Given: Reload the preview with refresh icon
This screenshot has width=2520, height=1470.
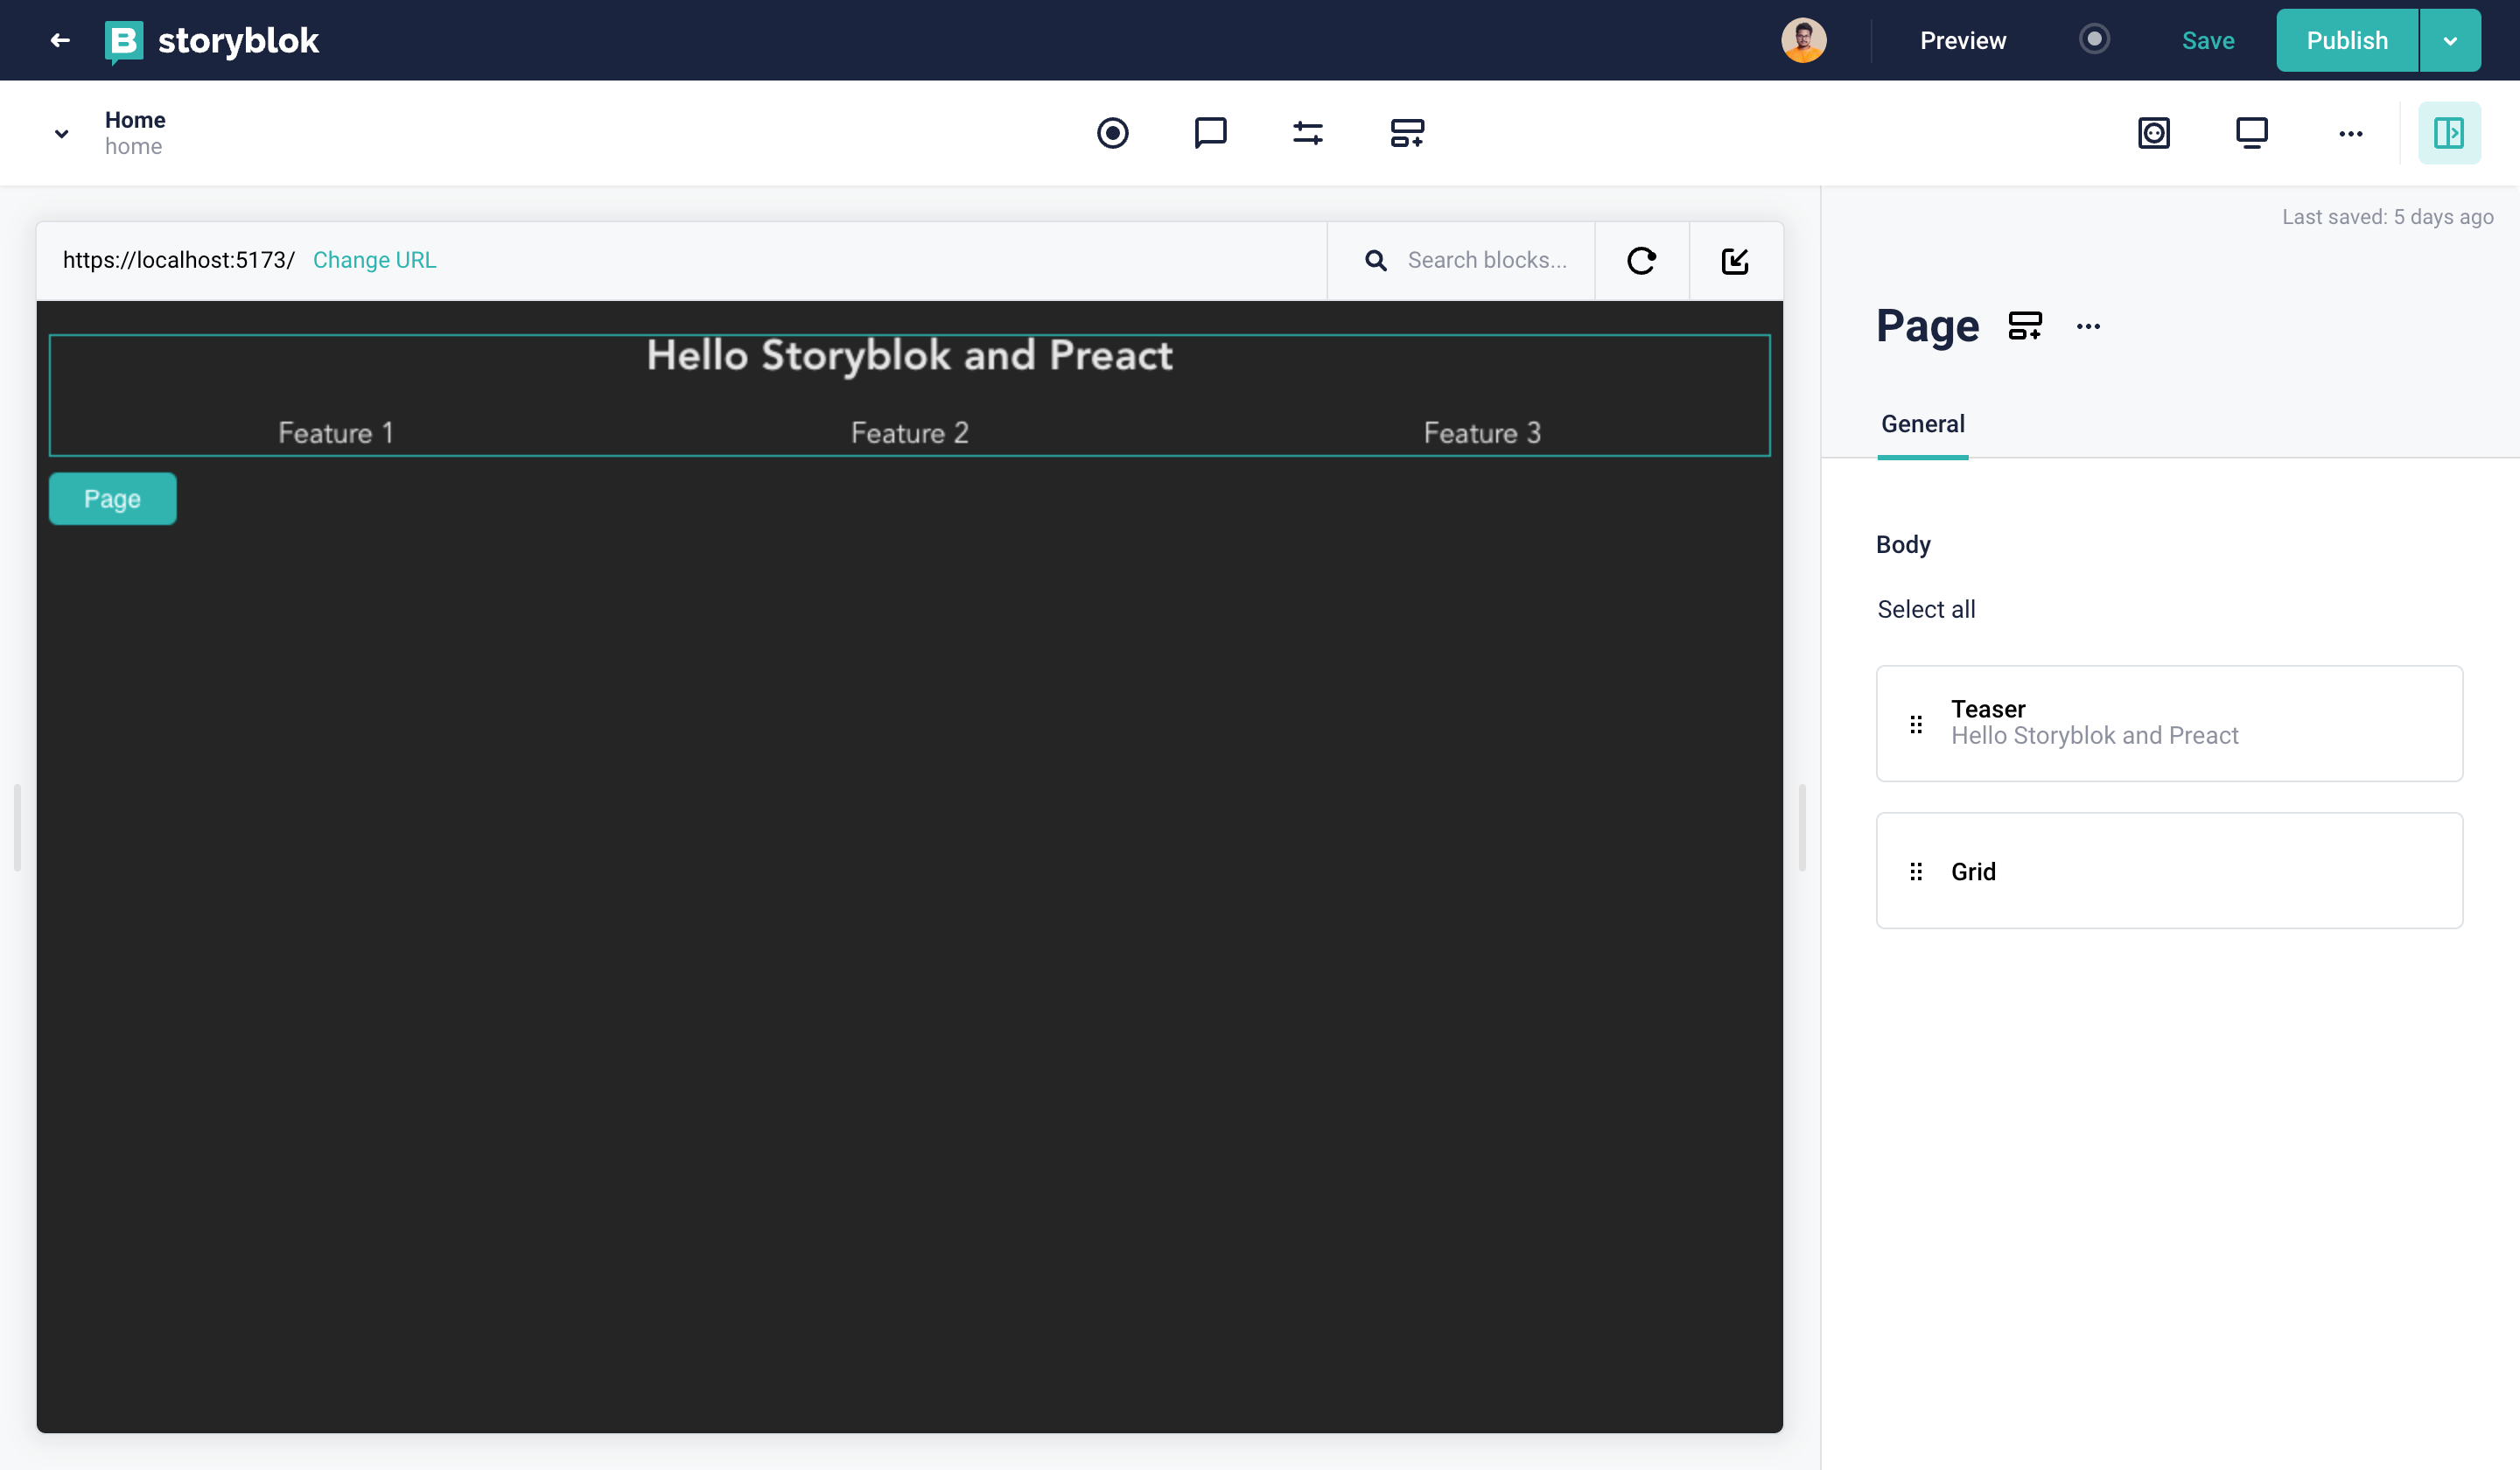Looking at the screenshot, I should point(1641,261).
